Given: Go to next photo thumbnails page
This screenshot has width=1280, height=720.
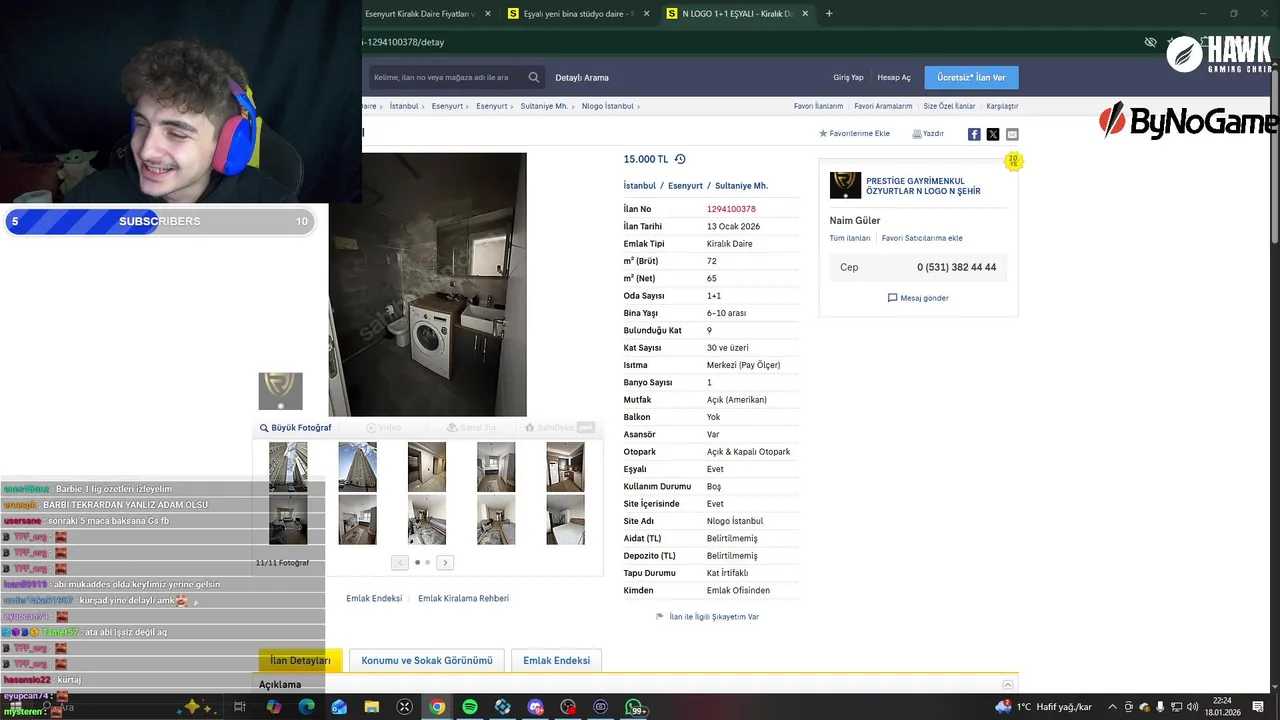Looking at the screenshot, I should pyautogui.click(x=445, y=562).
